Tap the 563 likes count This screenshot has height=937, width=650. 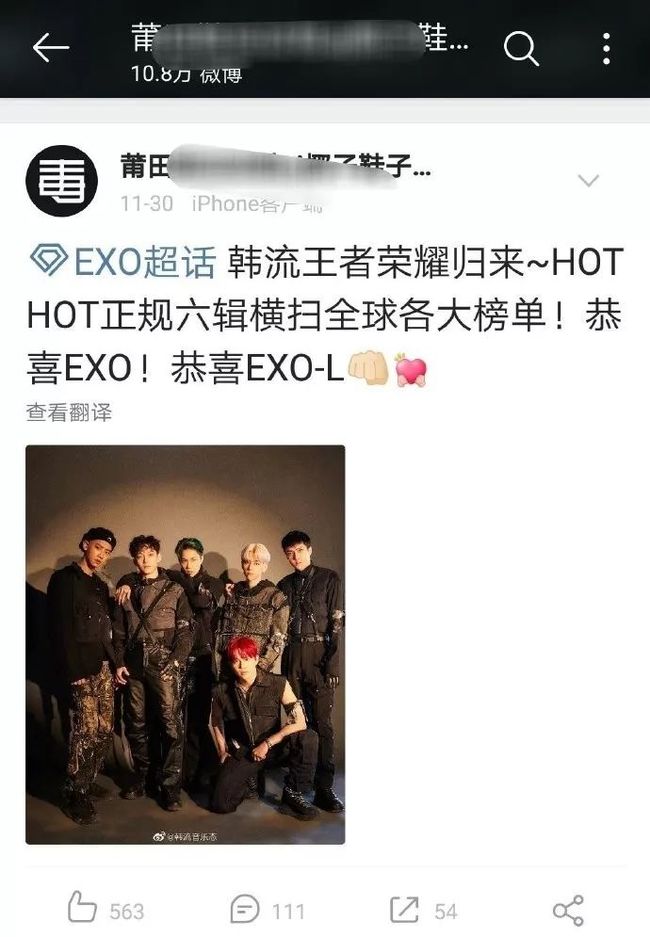tap(127, 912)
